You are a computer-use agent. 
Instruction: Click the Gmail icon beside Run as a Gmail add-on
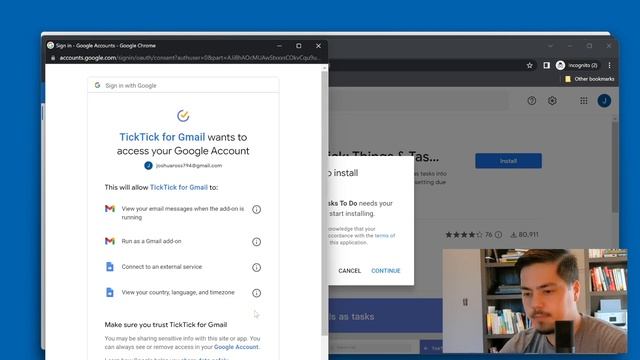coord(110,241)
